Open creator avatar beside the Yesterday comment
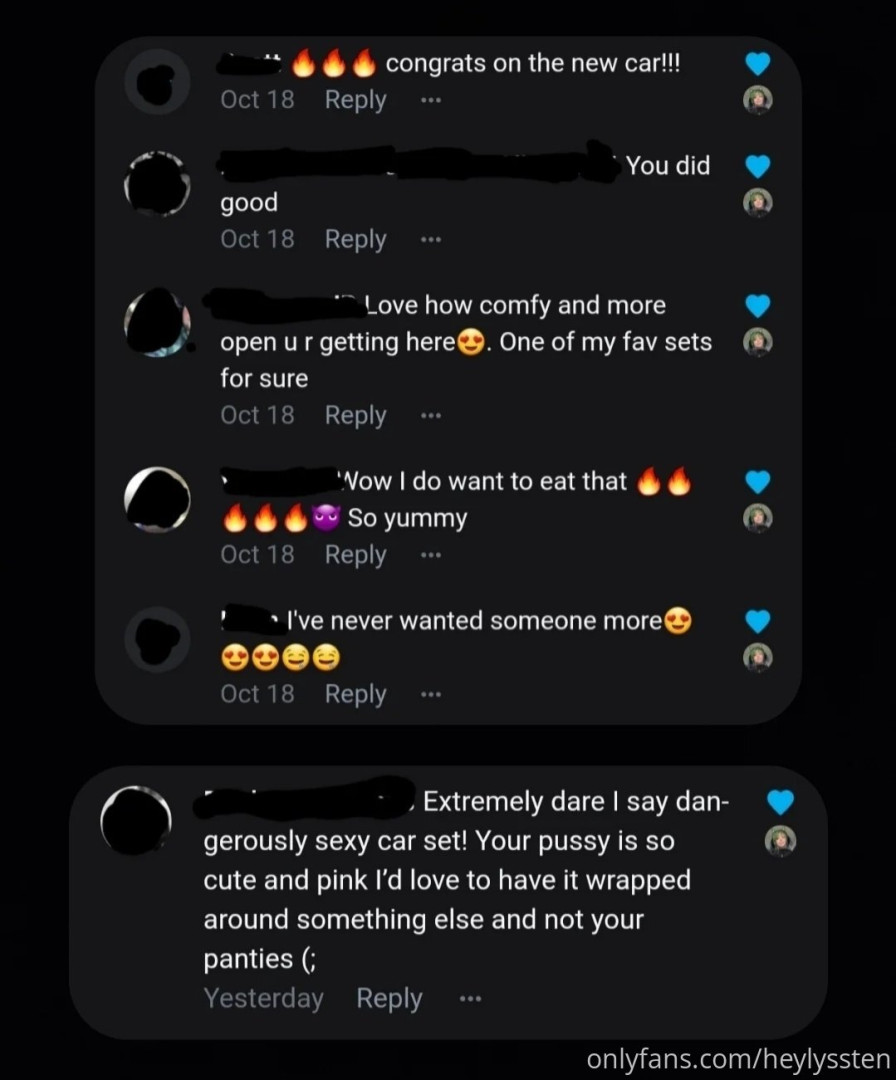The height and width of the screenshot is (1080, 896). pos(780,841)
